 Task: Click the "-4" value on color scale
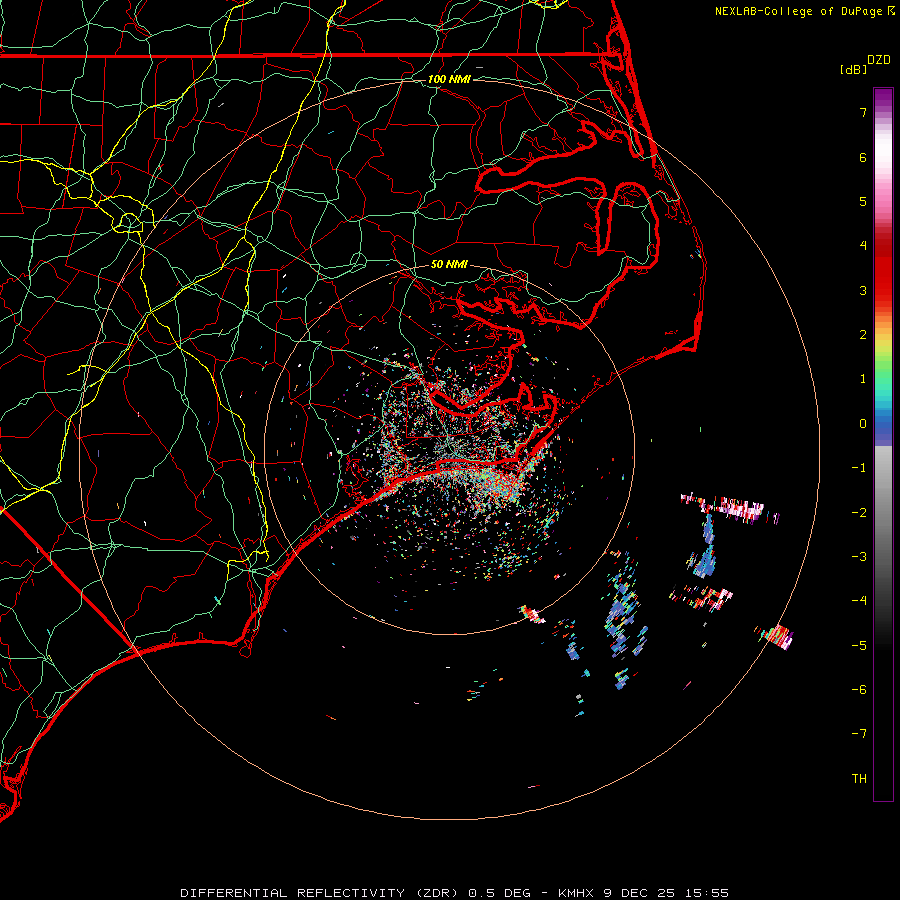coord(859,601)
